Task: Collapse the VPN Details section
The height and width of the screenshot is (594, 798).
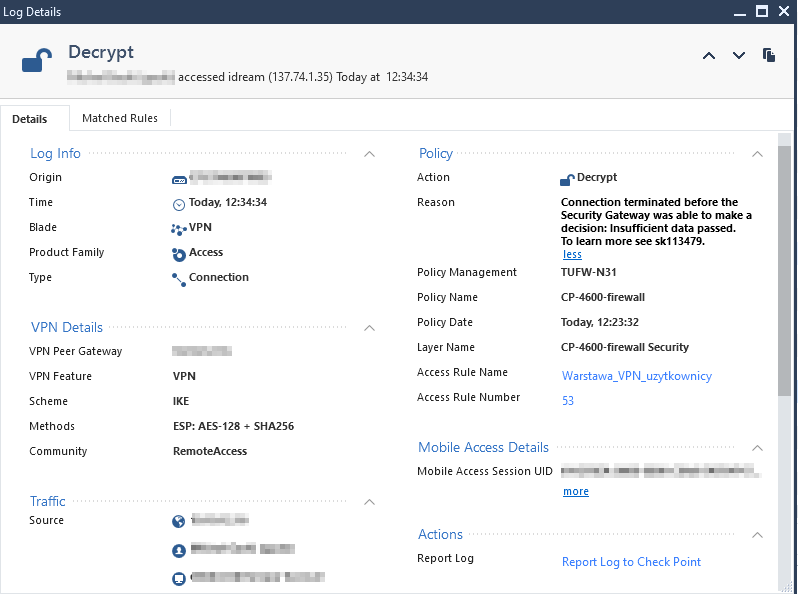Action: (x=369, y=328)
